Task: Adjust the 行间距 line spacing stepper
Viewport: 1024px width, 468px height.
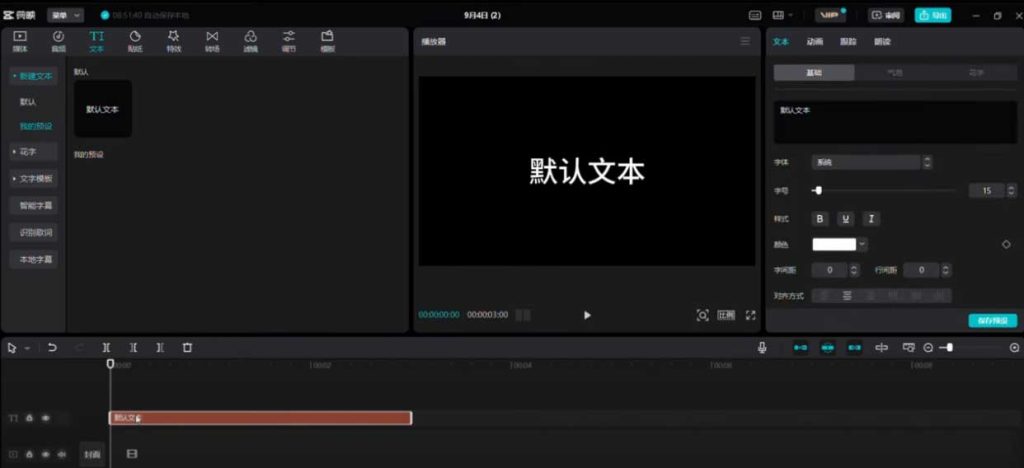Action: click(x=946, y=270)
